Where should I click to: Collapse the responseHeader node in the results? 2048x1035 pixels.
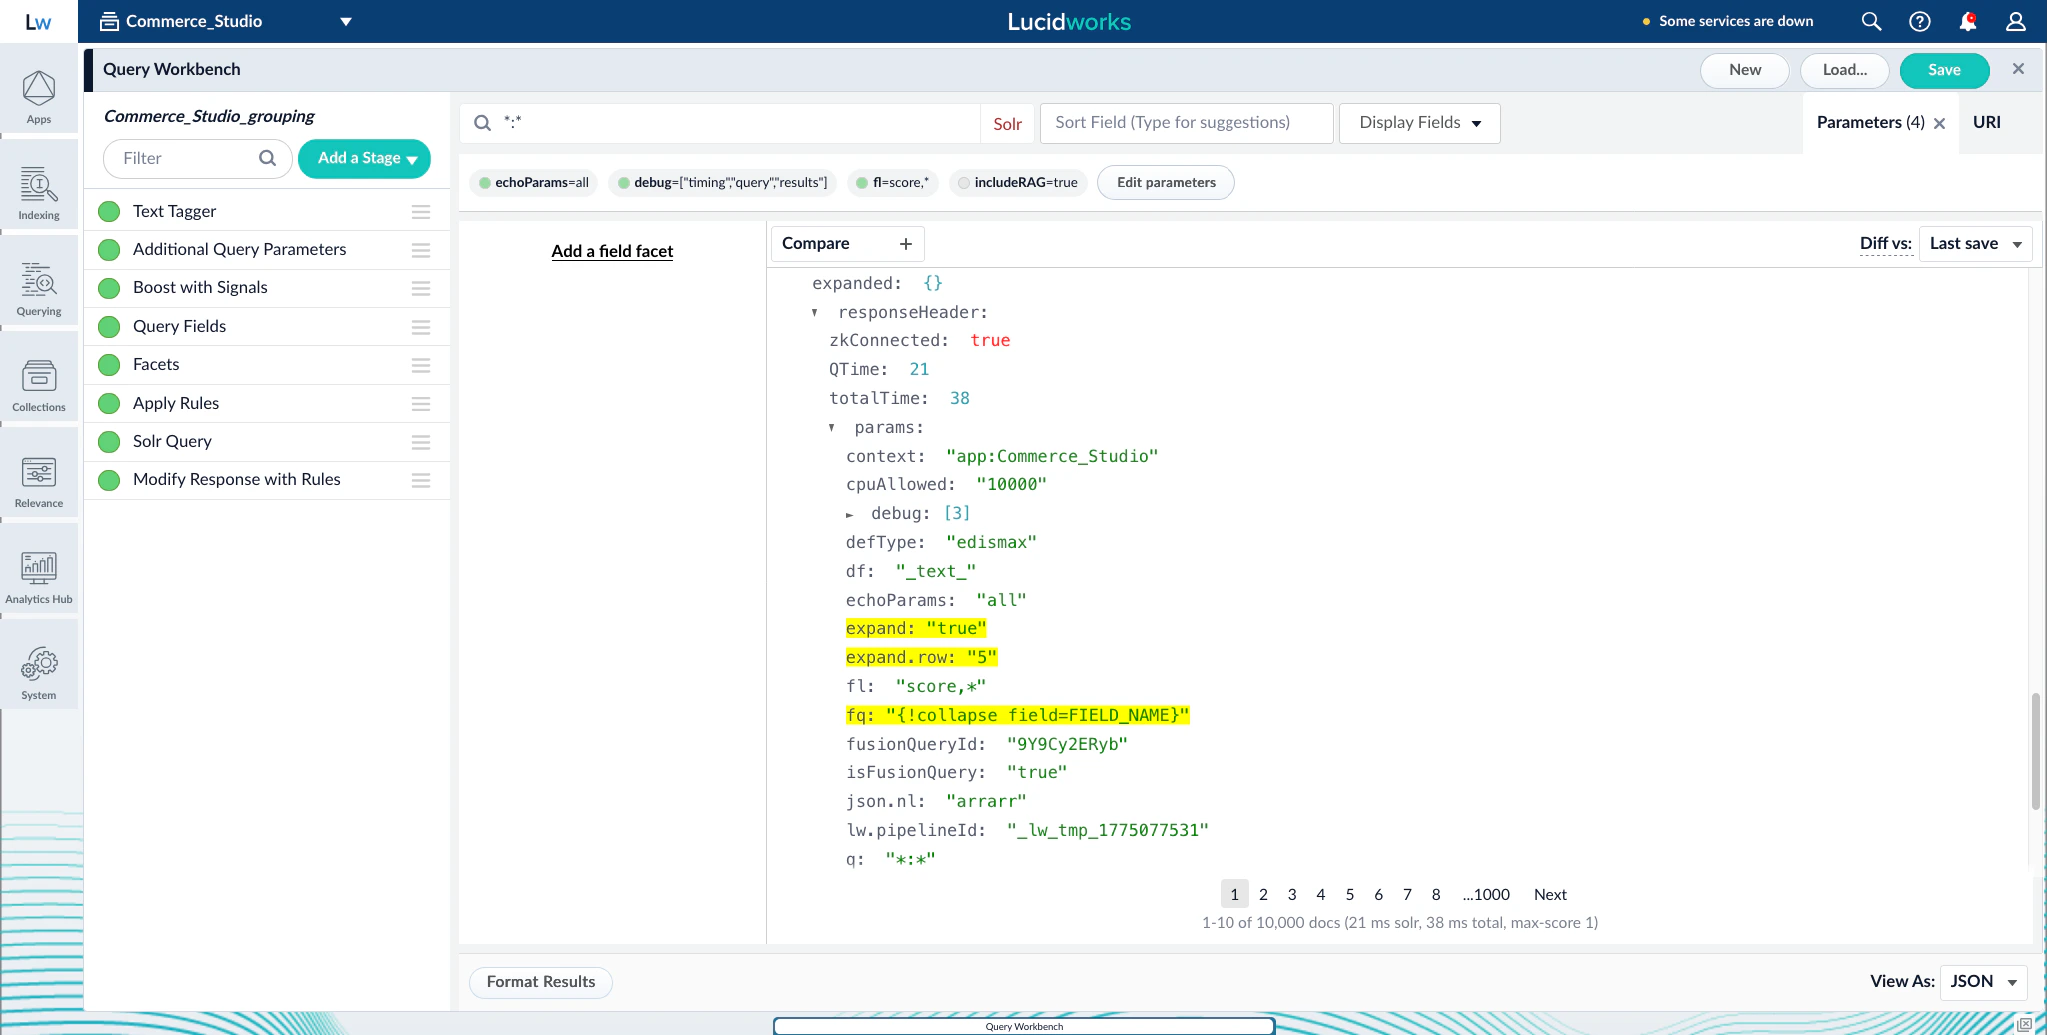pyautogui.click(x=814, y=312)
